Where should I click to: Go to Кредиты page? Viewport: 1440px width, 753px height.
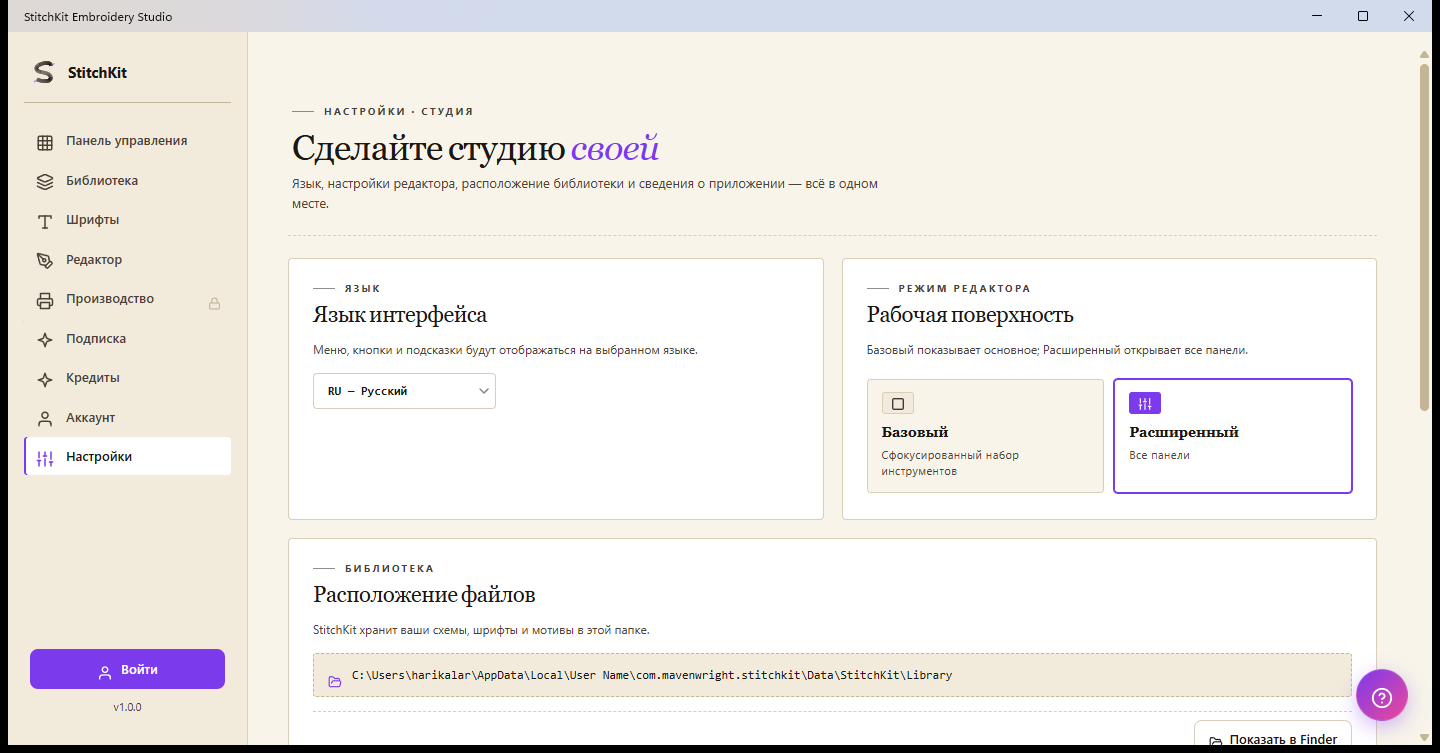(128, 378)
